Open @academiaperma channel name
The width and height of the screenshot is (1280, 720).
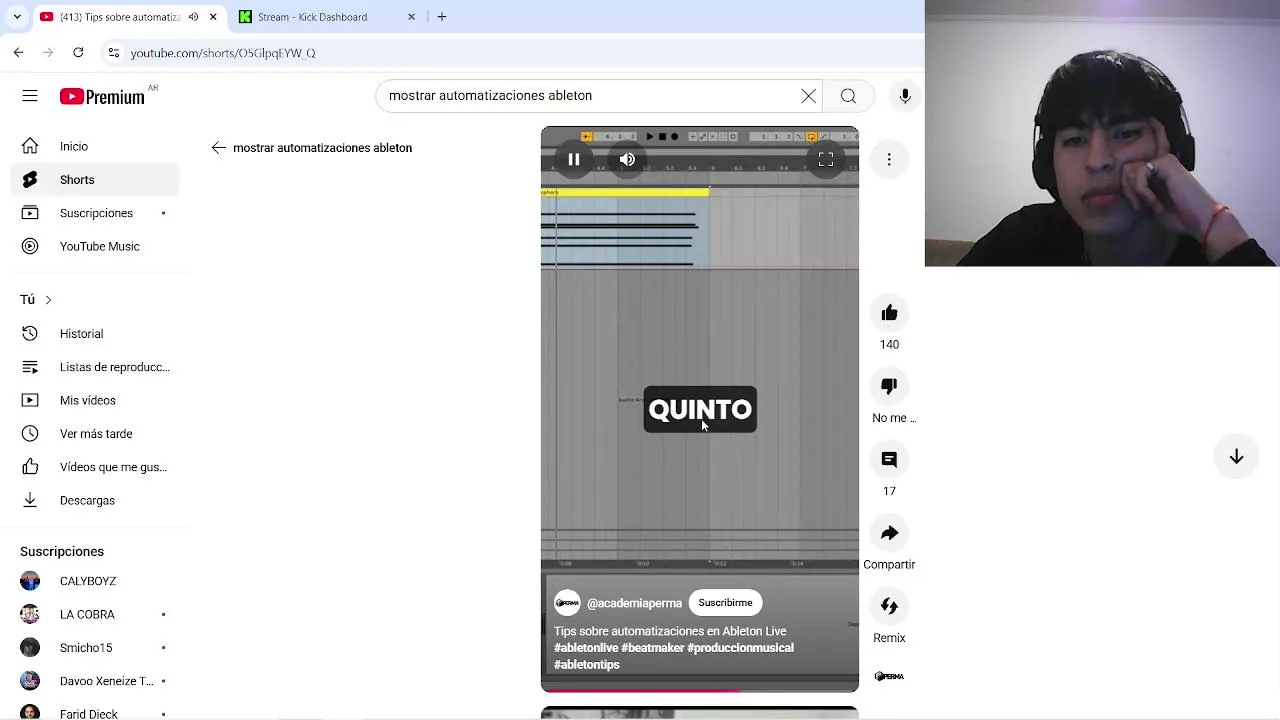pos(634,603)
